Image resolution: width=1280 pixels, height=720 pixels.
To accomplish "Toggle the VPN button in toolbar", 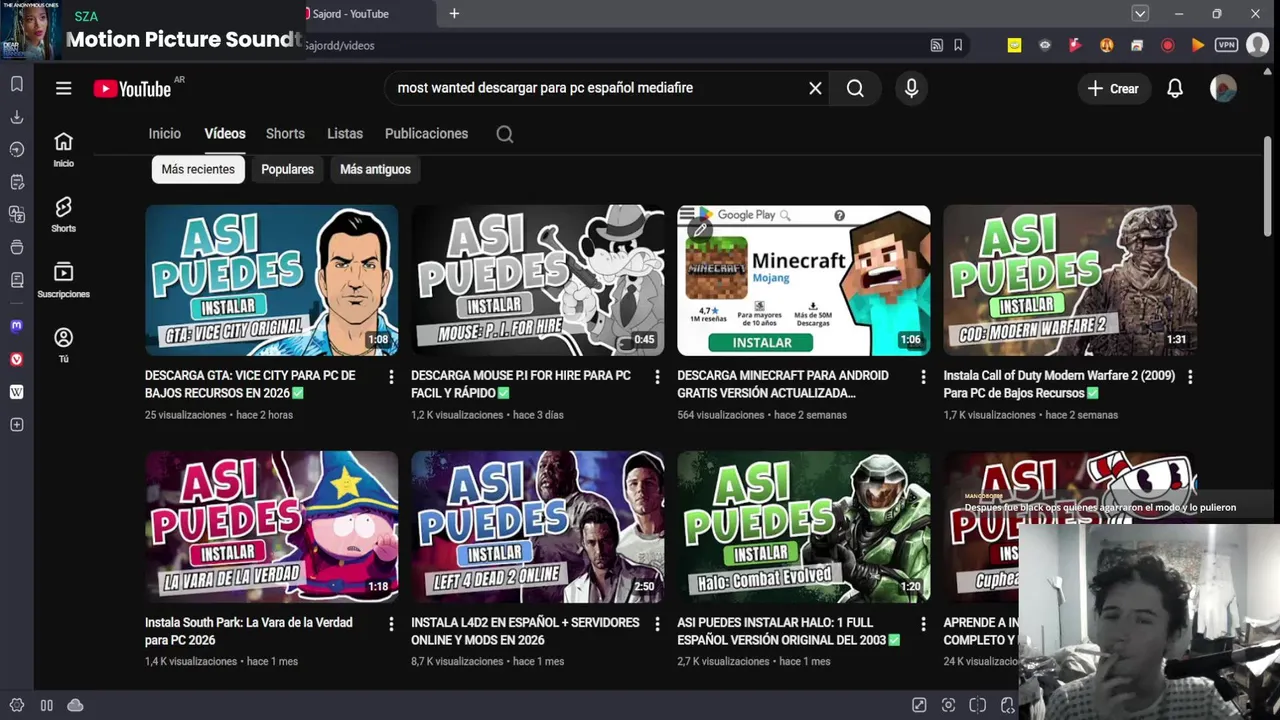I will (1226, 45).
